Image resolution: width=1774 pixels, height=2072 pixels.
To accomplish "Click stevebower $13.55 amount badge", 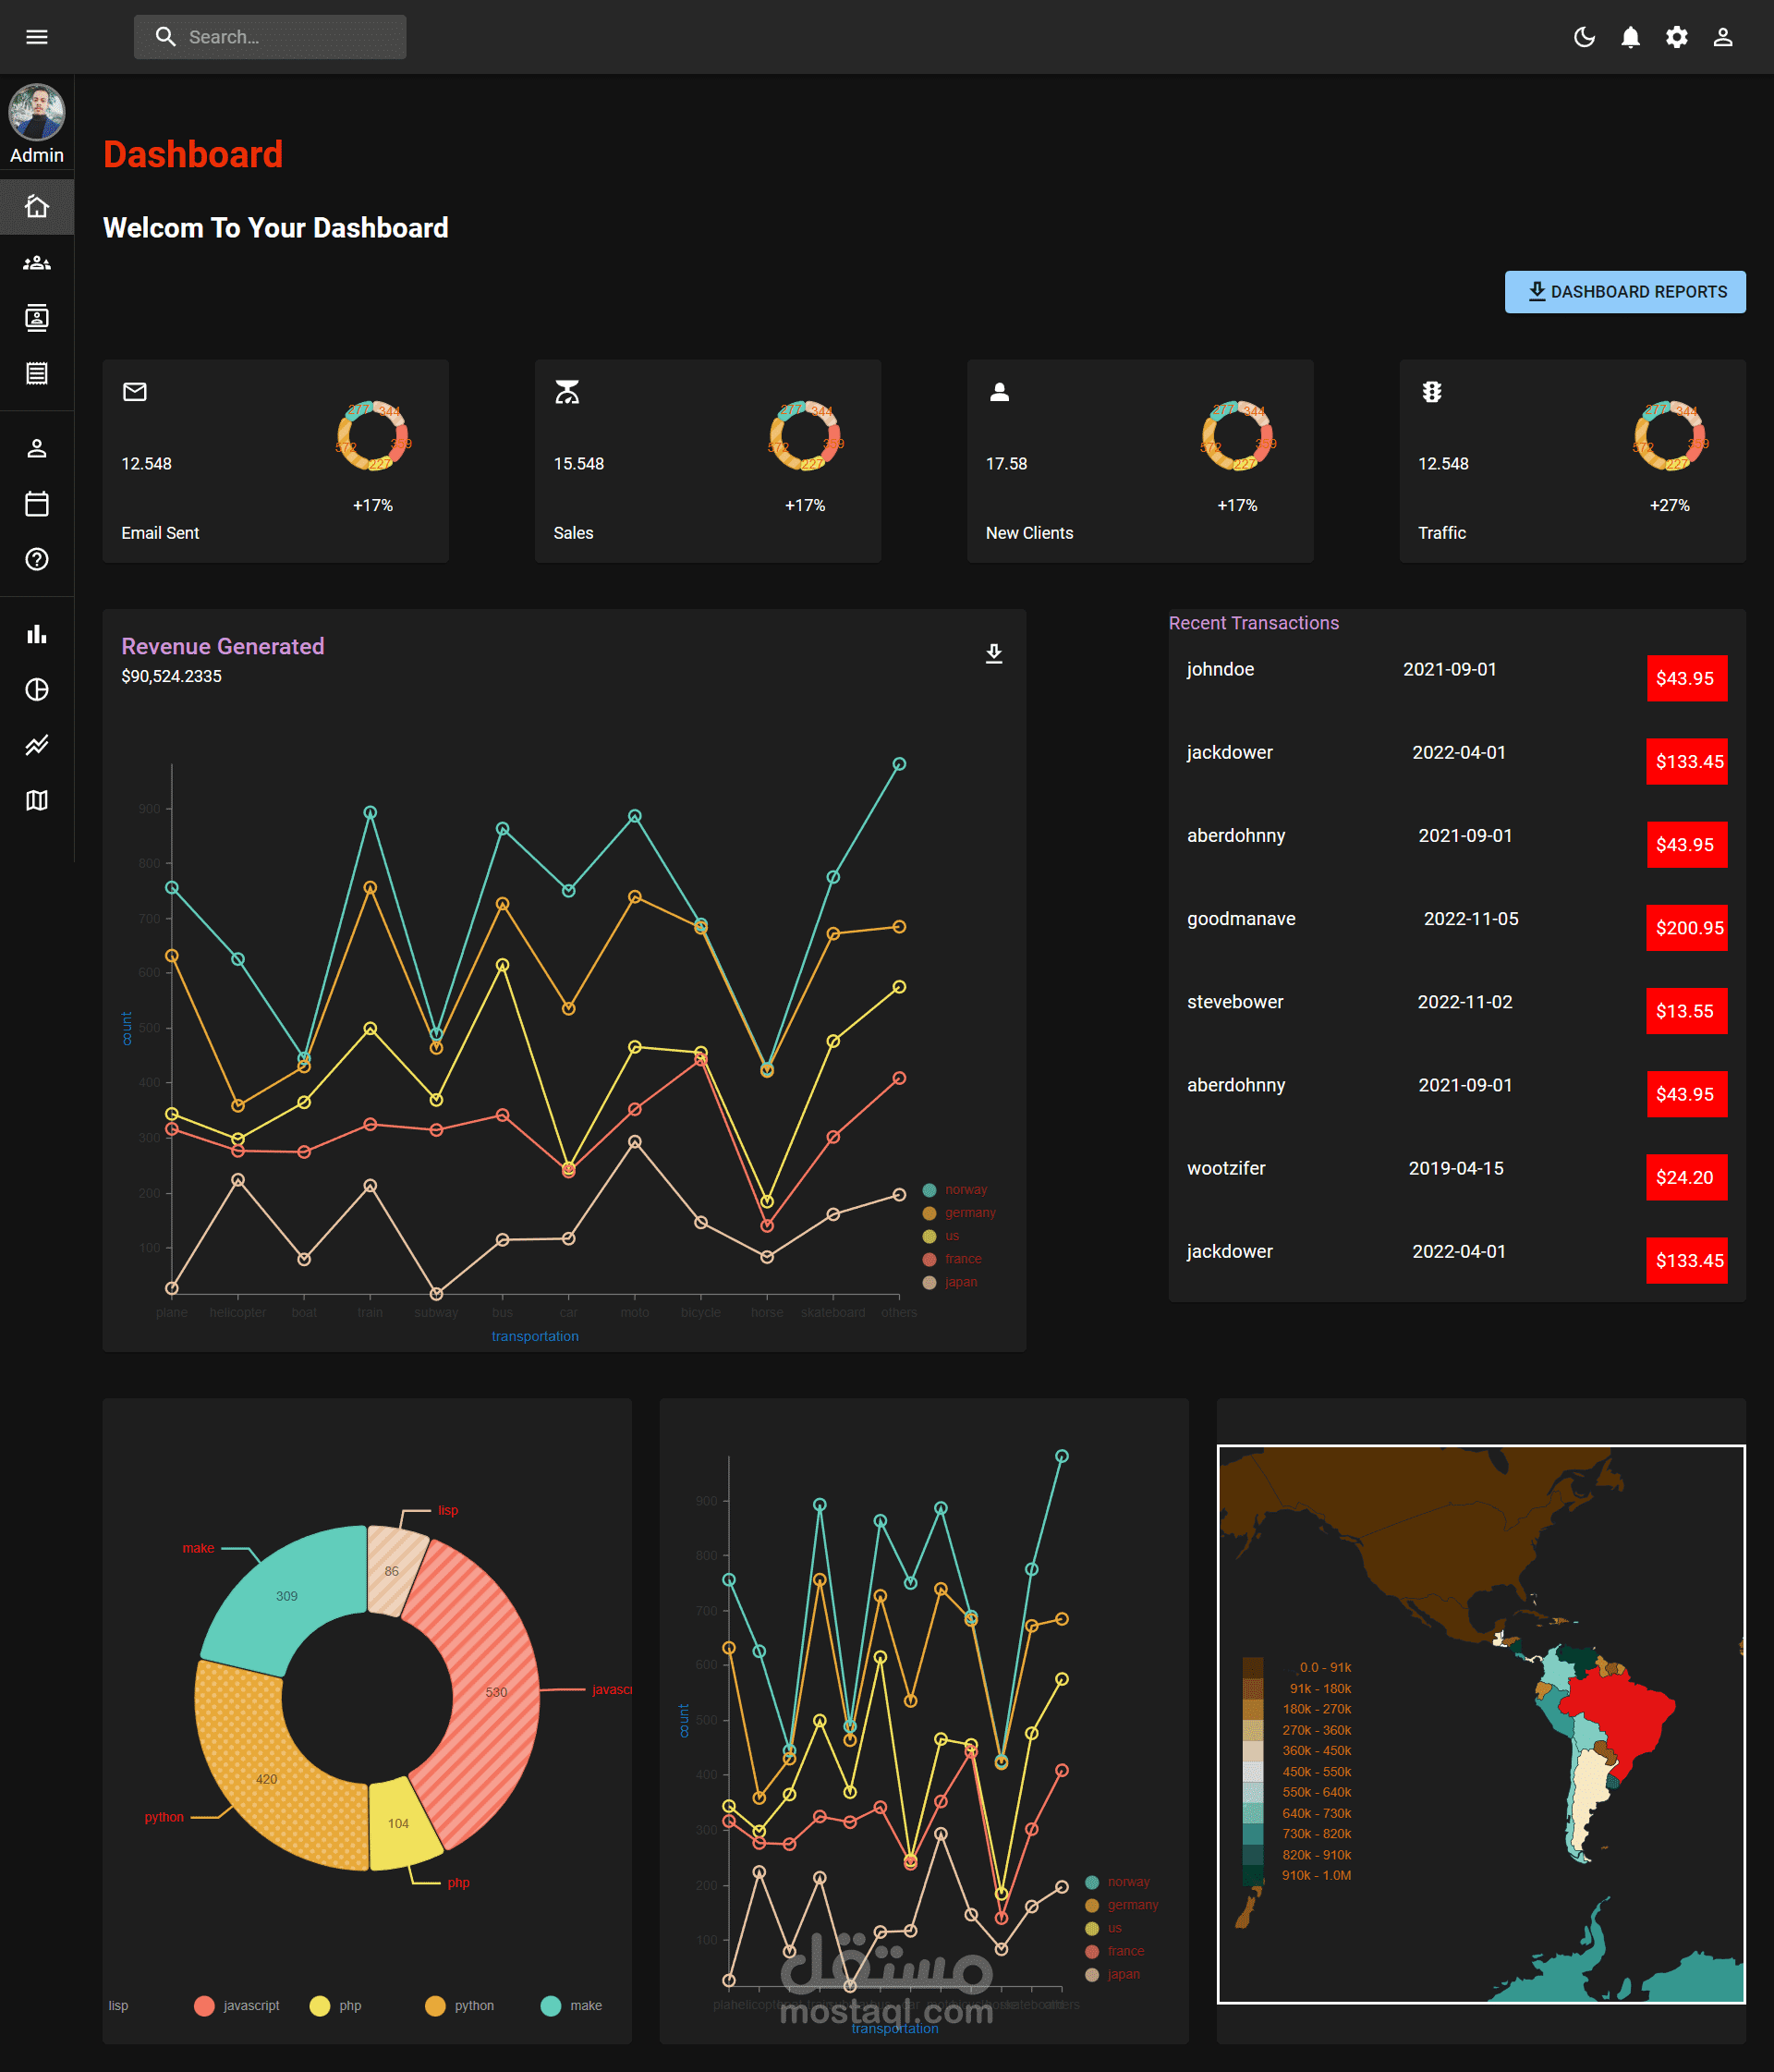I will coord(1687,1011).
